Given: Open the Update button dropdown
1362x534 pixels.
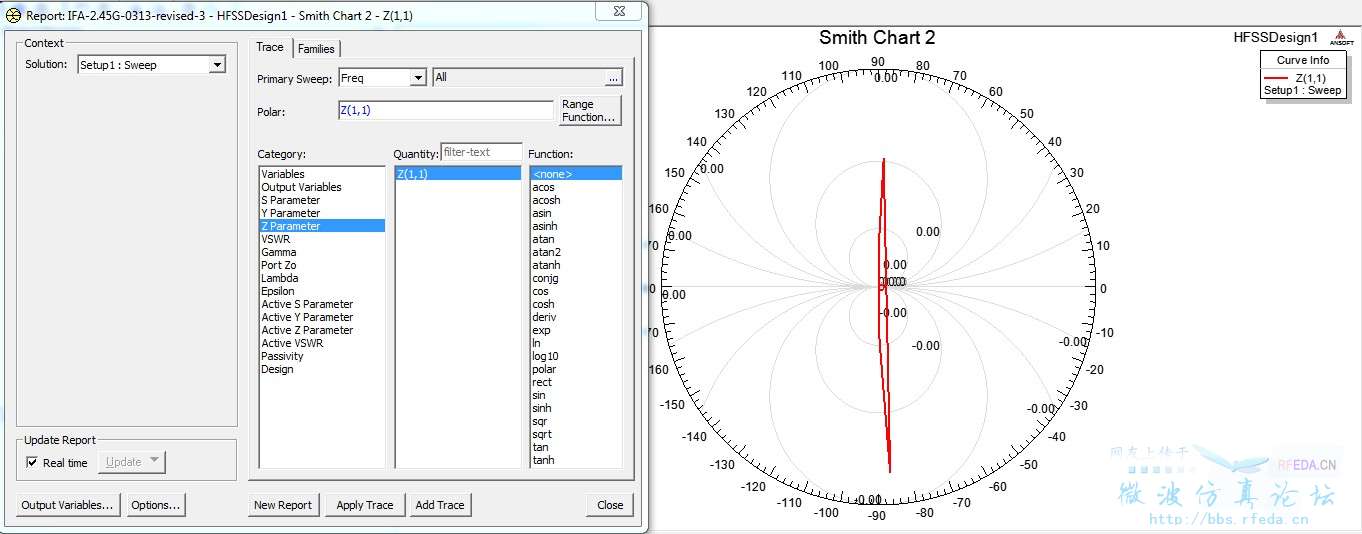Looking at the screenshot, I should (x=154, y=462).
